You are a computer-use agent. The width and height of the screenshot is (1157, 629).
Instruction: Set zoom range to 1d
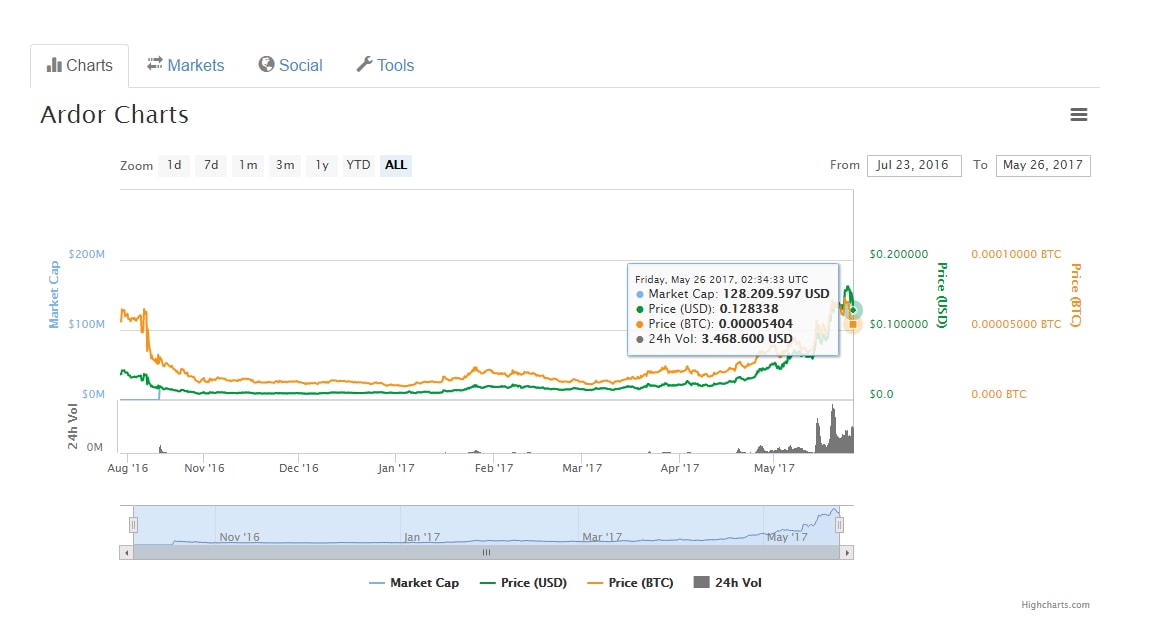click(x=174, y=165)
